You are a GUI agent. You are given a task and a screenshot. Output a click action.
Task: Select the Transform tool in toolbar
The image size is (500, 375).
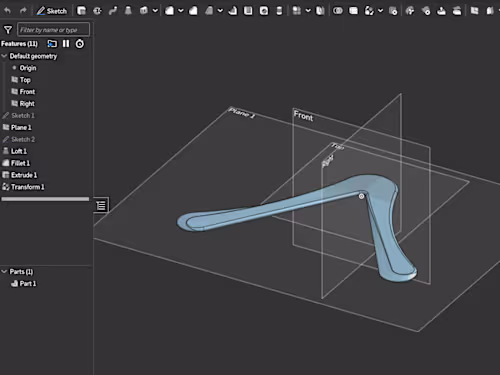(369, 11)
